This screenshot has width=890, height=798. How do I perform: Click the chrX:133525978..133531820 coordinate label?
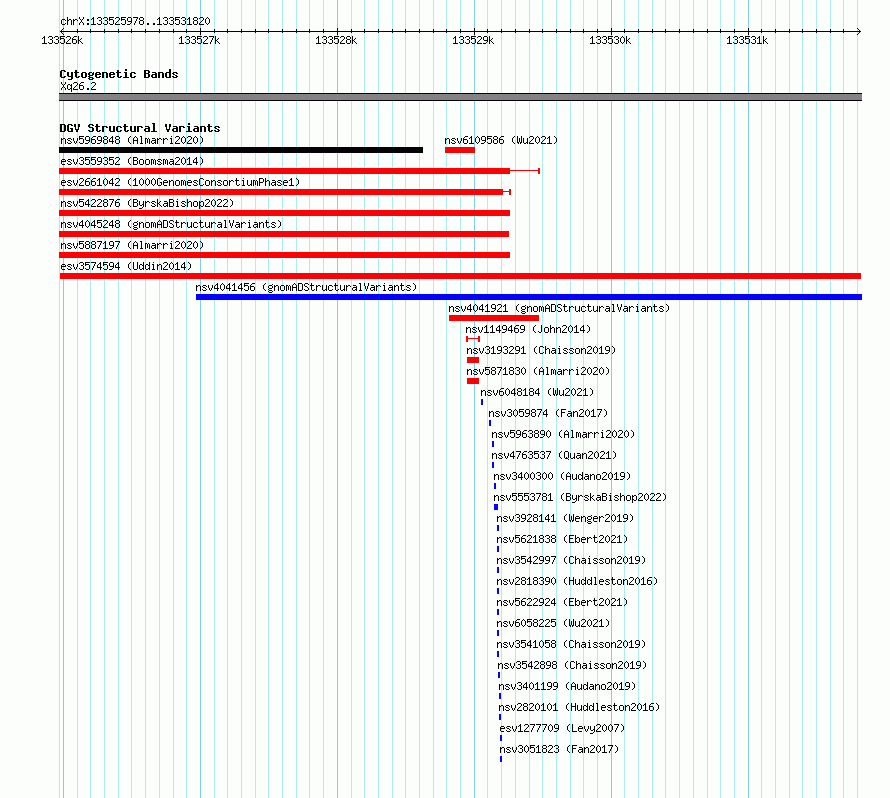135,21
